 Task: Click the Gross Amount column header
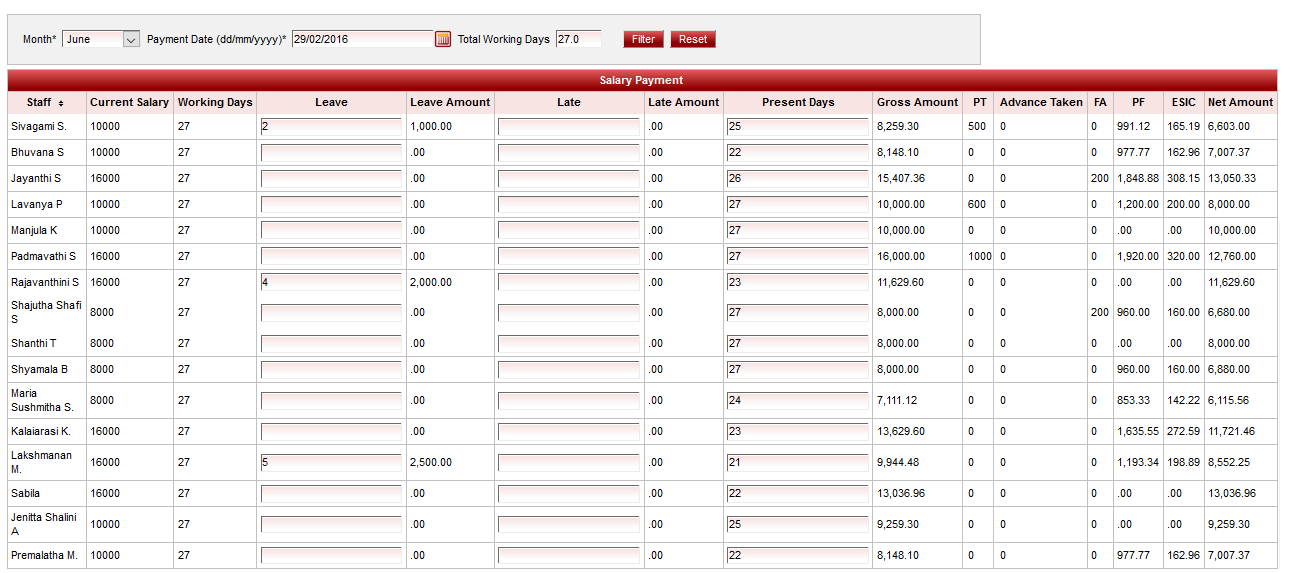coord(917,102)
